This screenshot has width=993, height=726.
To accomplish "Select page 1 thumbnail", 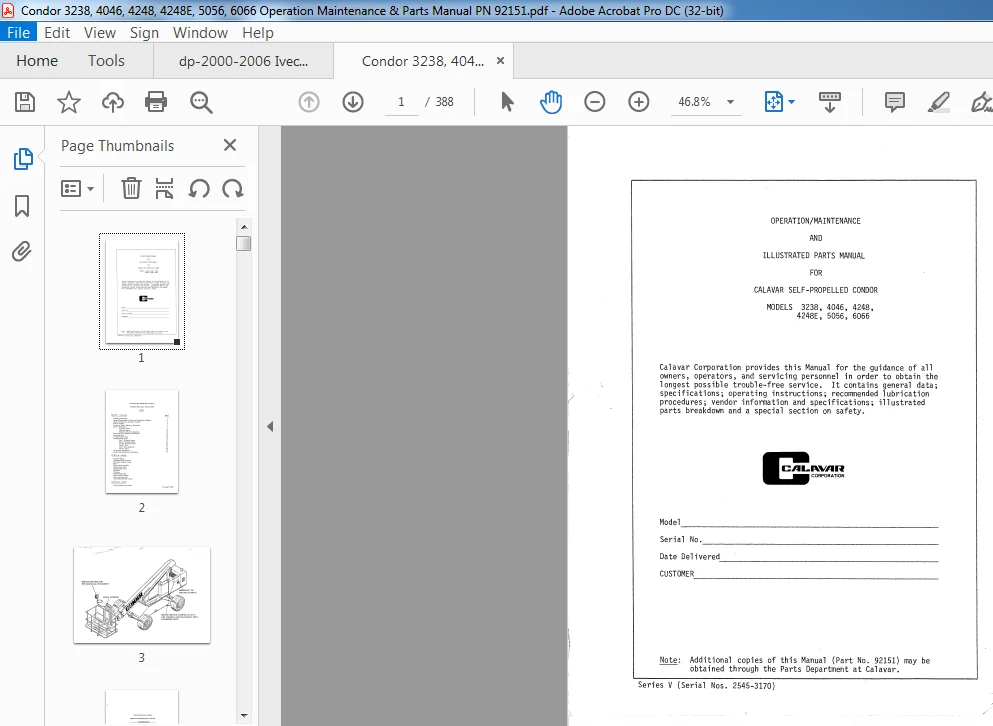I will (x=142, y=291).
